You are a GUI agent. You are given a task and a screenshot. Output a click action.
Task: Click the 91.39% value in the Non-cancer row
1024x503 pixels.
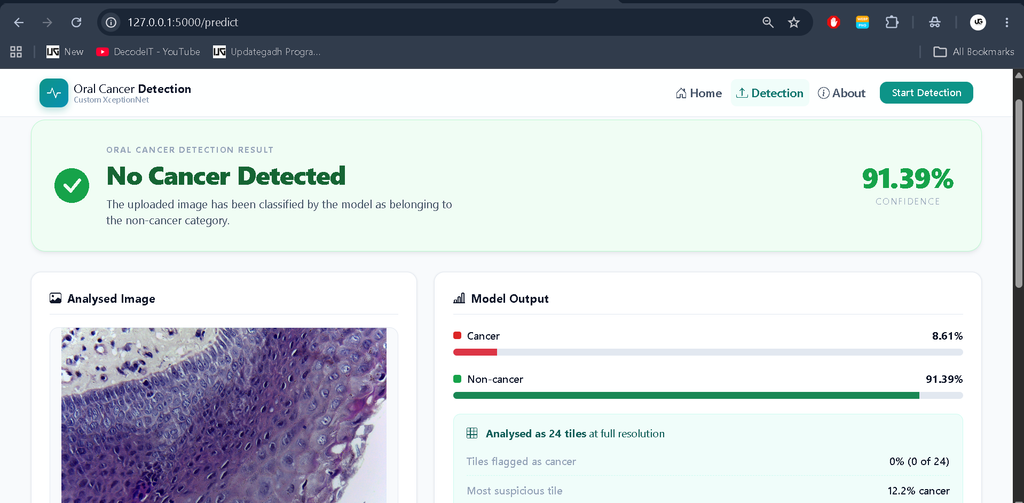pyautogui.click(x=944, y=379)
